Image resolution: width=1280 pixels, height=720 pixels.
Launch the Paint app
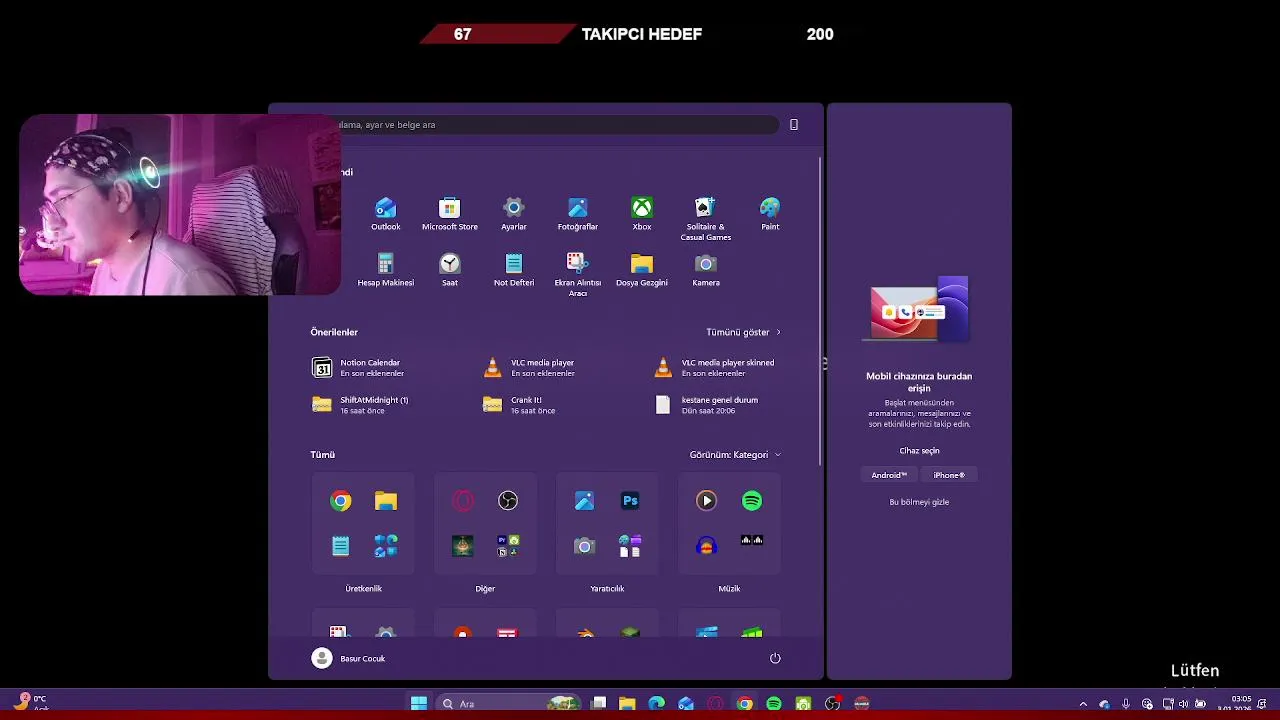pos(770,214)
